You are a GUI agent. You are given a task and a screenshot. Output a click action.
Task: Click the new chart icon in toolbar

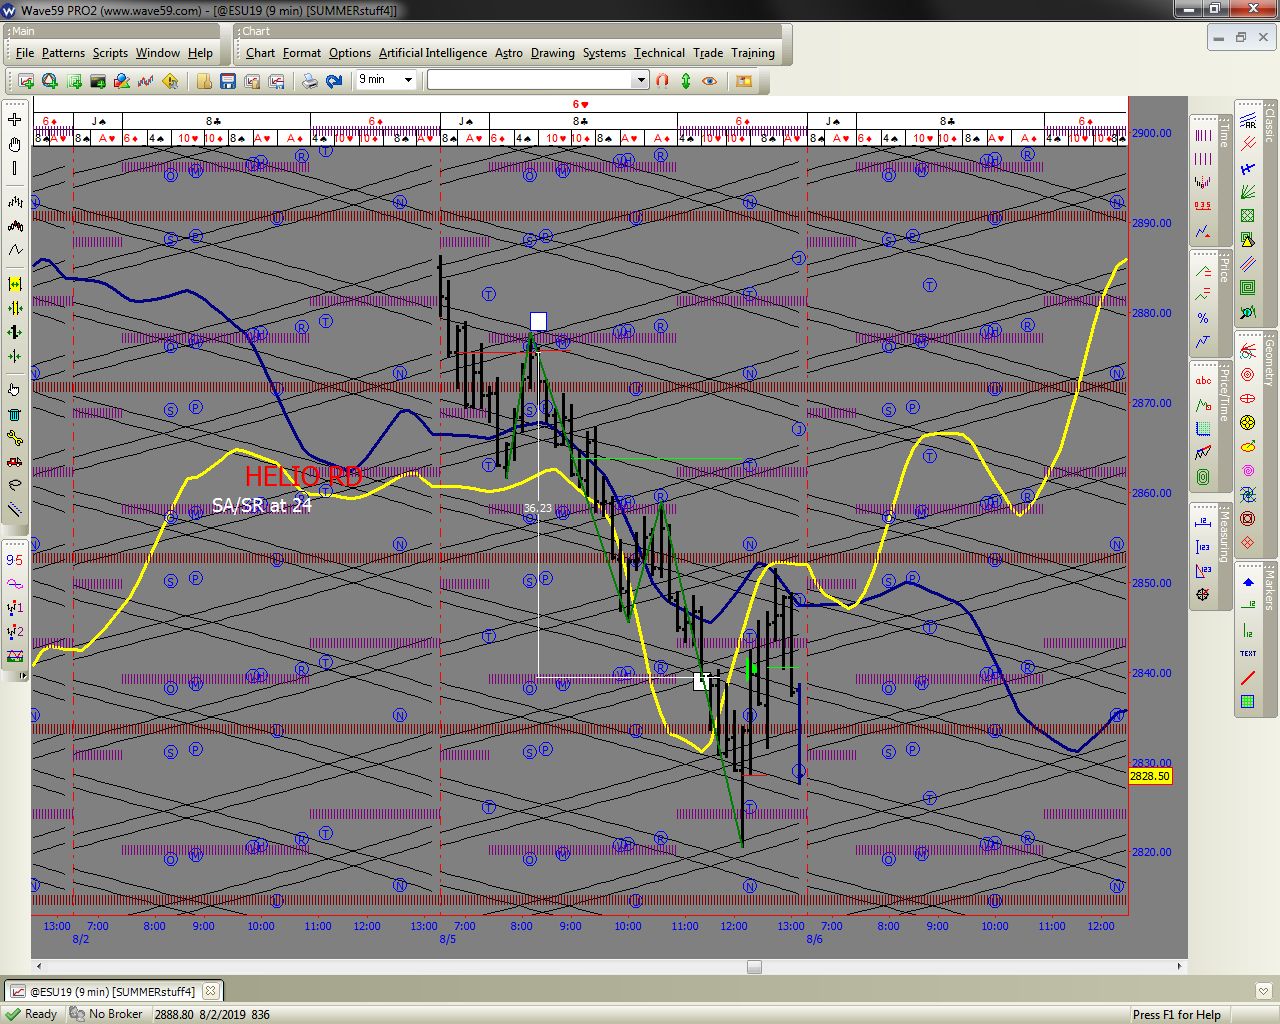pyautogui.click(x=26, y=81)
